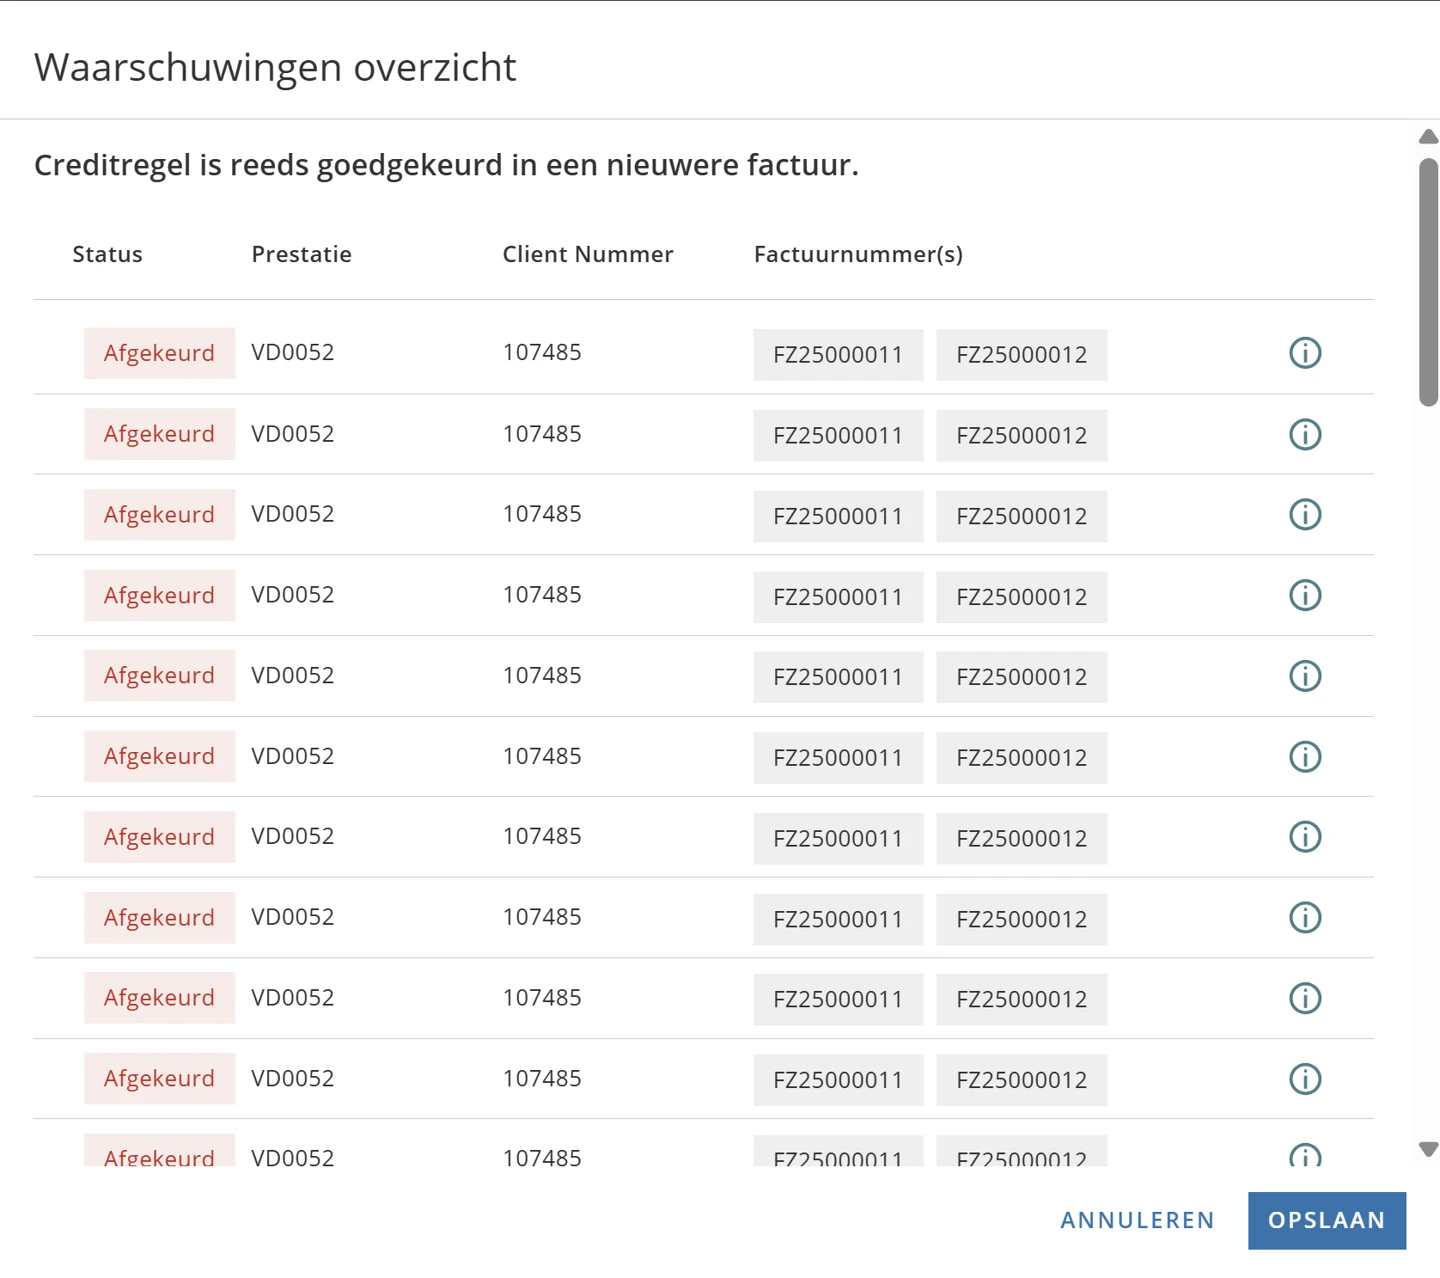View info icon in the ninth row
Image resolution: width=1440 pixels, height=1278 pixels.
click(1305, 998)
